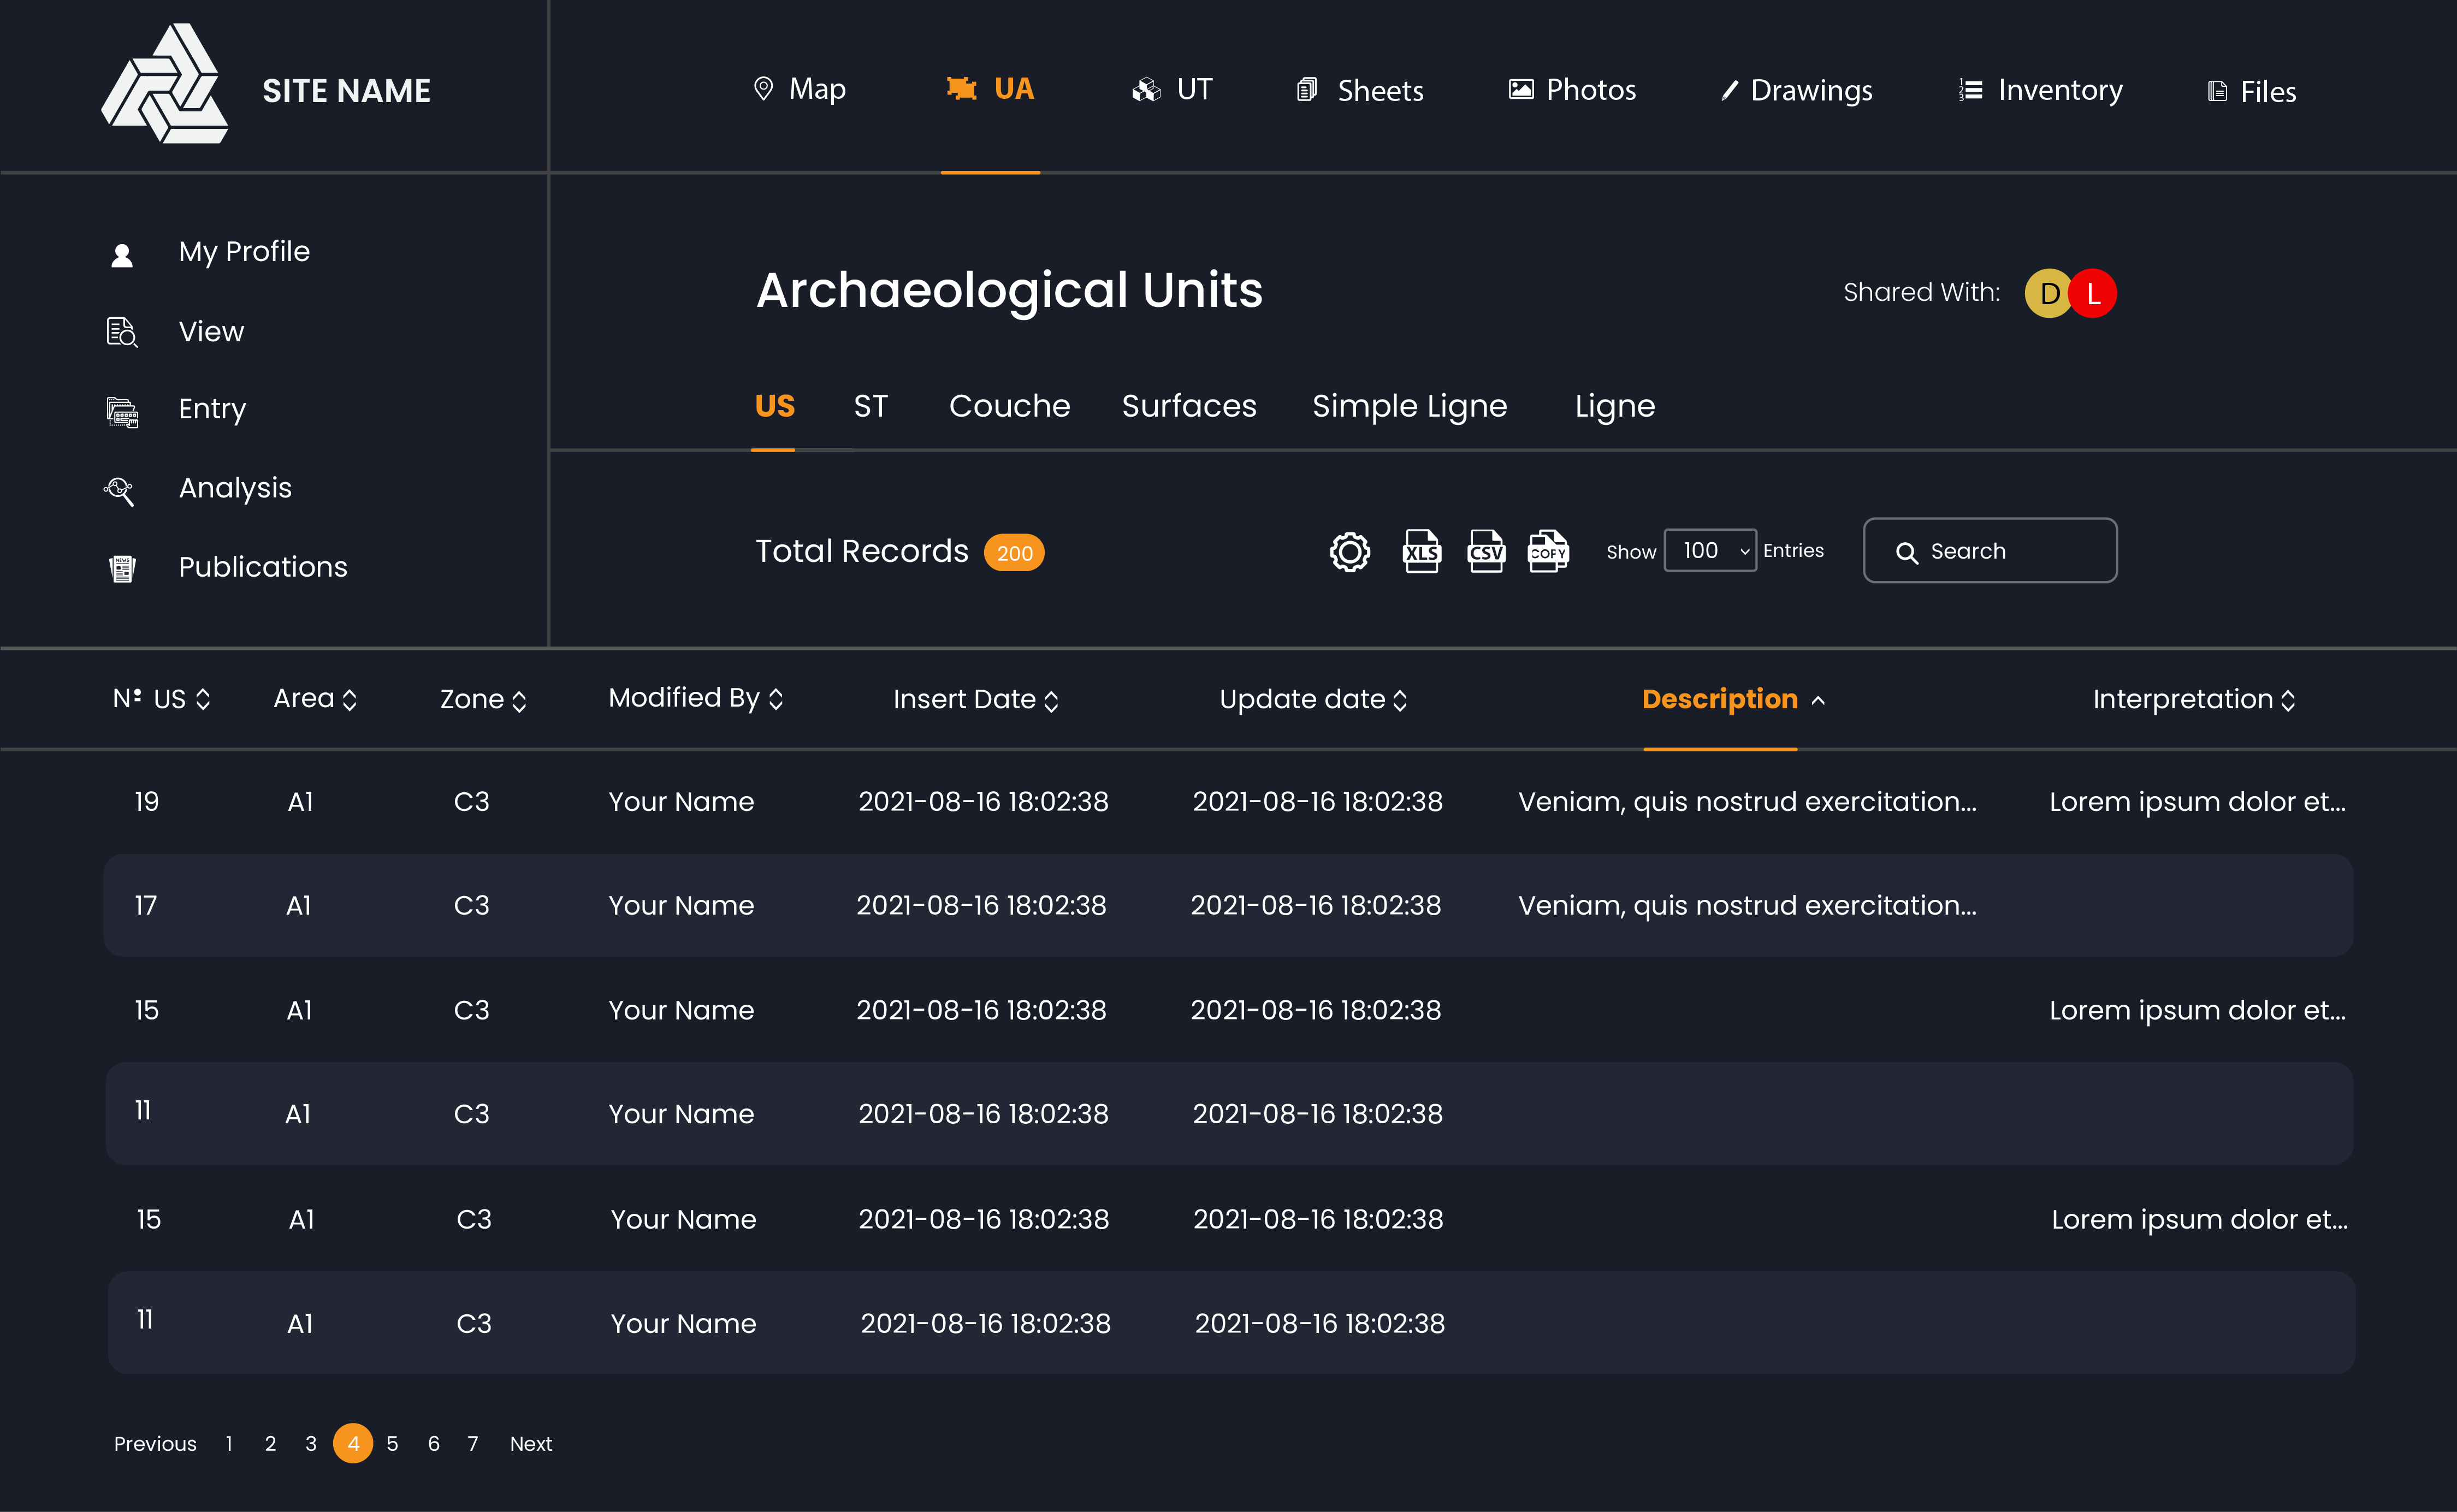Open My Profile from sidebar
Screen dimensions: 2457x1512
pos(243,251)
